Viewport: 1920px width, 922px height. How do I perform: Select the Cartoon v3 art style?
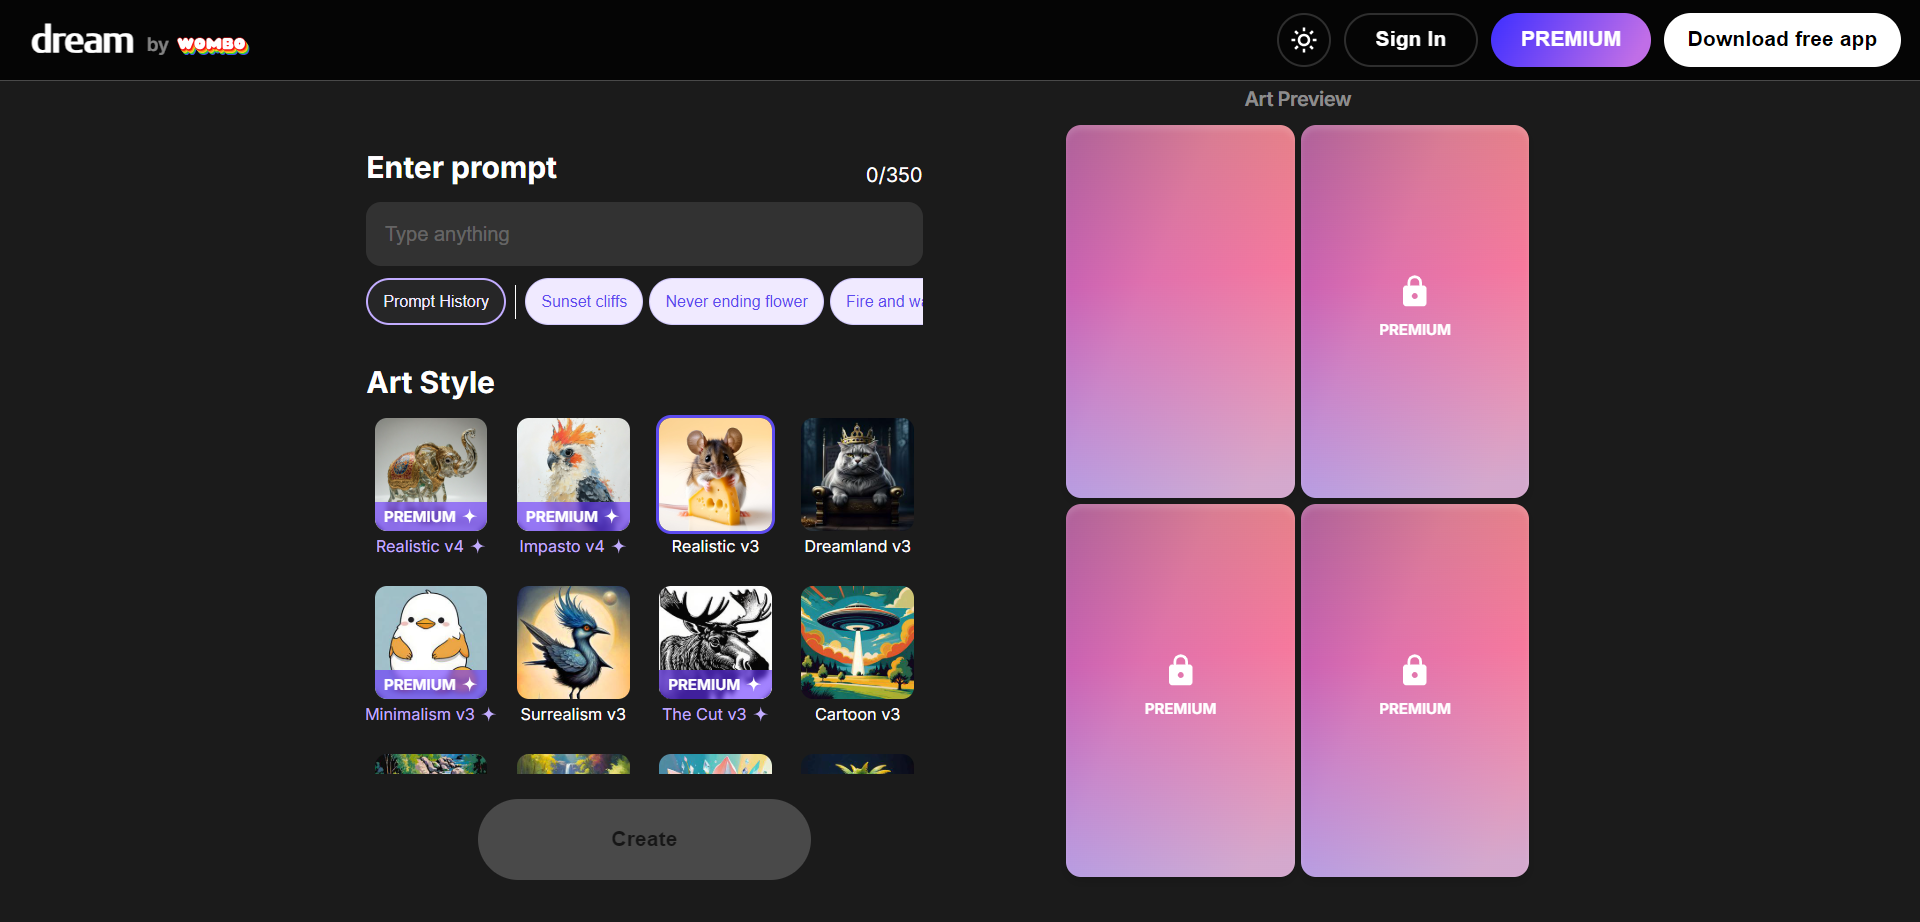point(856,642)
